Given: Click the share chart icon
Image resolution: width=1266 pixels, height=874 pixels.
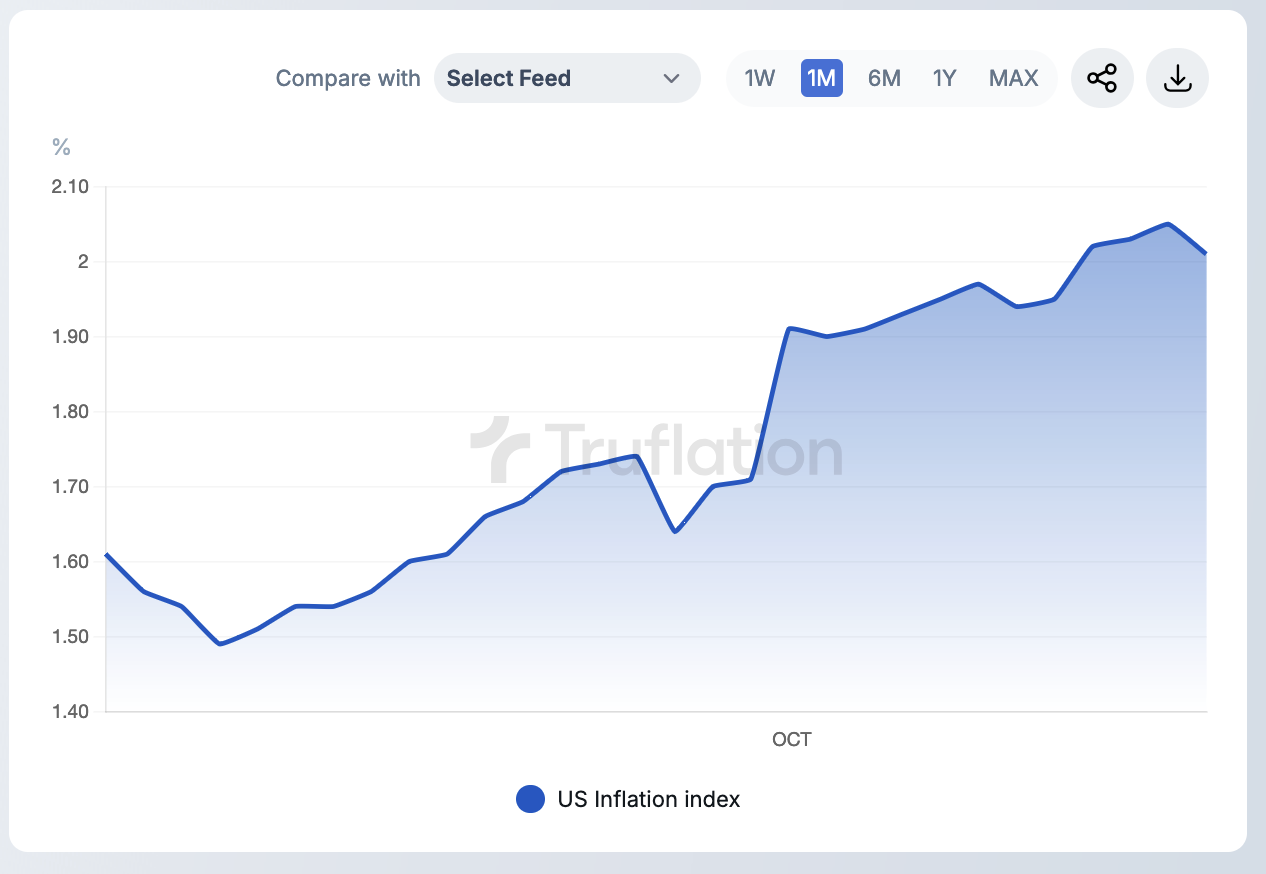Looking at the screenshot, I should (x=1102, y=78).
